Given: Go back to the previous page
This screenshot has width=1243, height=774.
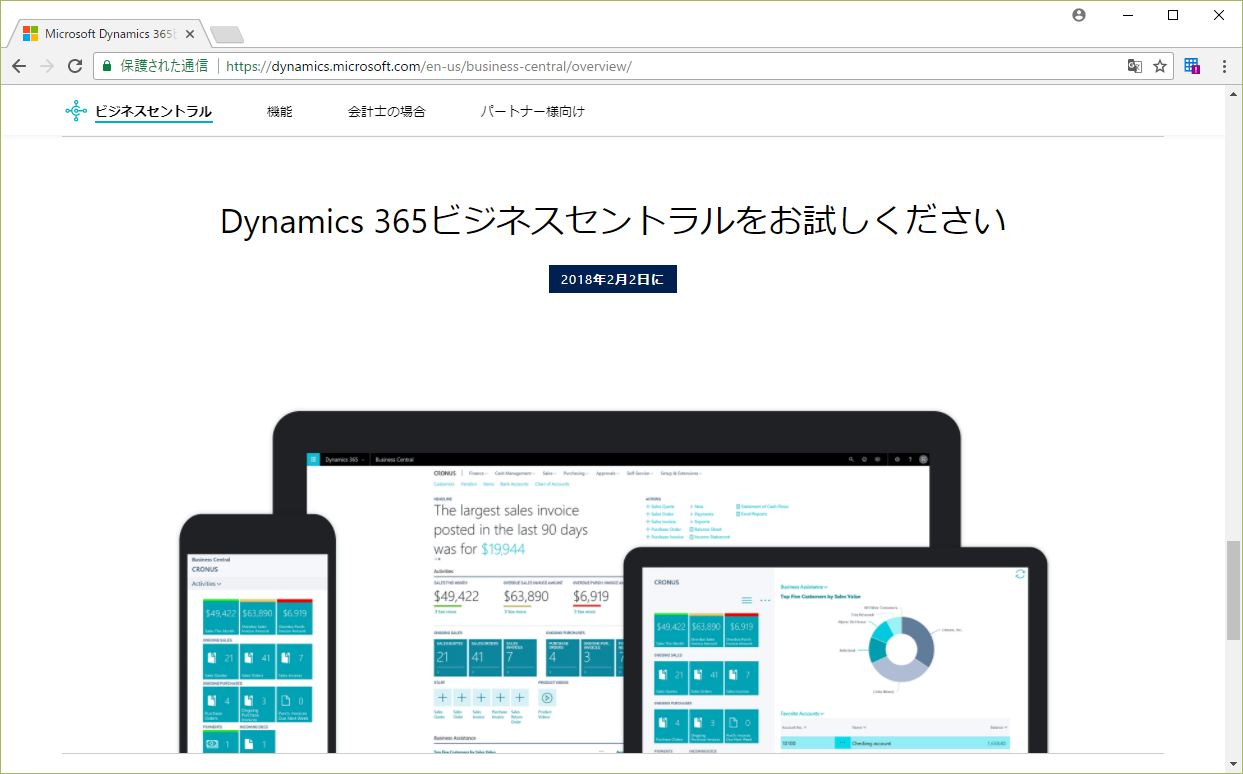Looking at the screenshot, I should pyautogui.click(x=19, y=66).
